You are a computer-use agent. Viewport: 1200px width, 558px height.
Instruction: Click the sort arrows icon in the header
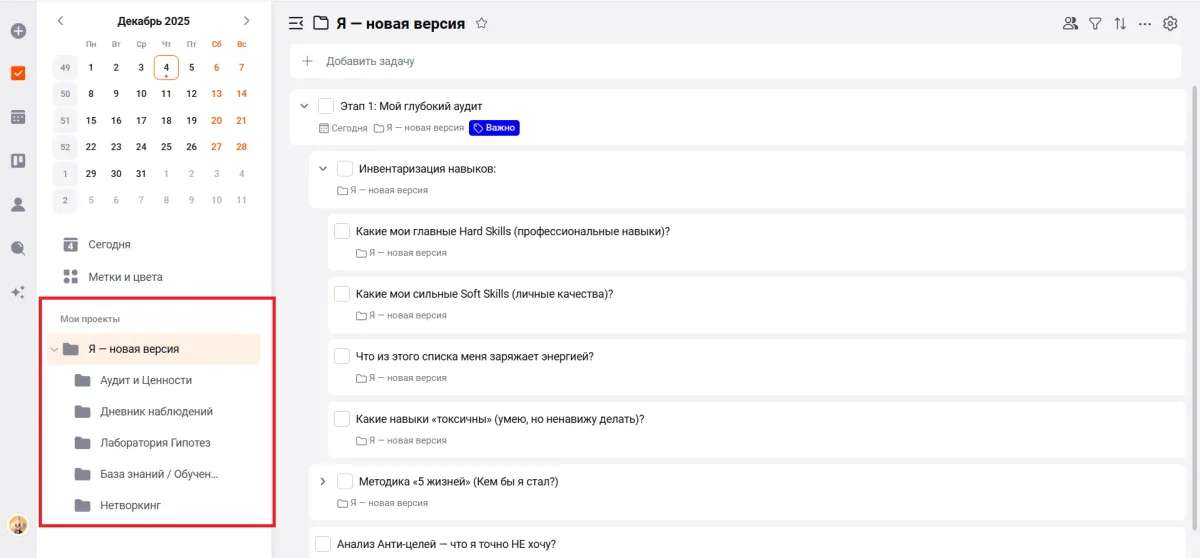point(1120,23)
